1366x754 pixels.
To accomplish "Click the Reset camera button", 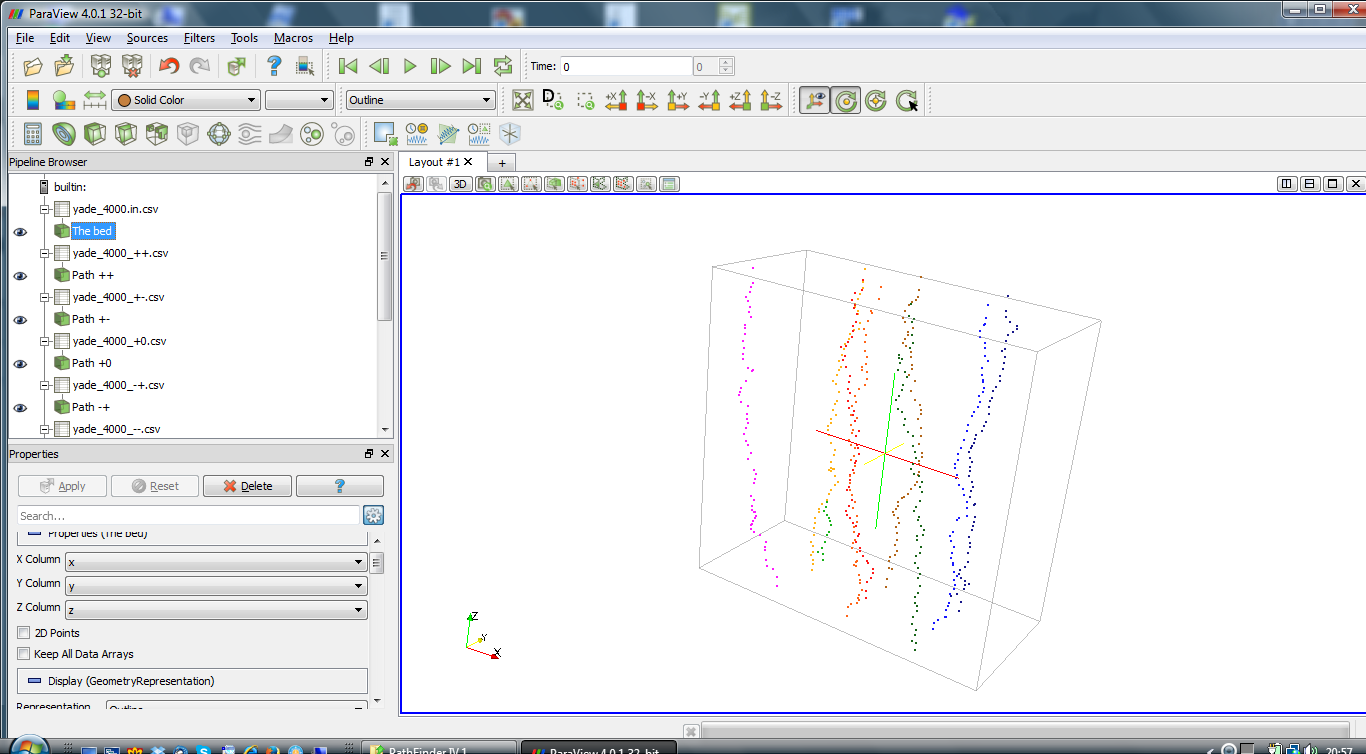I will [x=523, y=100].
